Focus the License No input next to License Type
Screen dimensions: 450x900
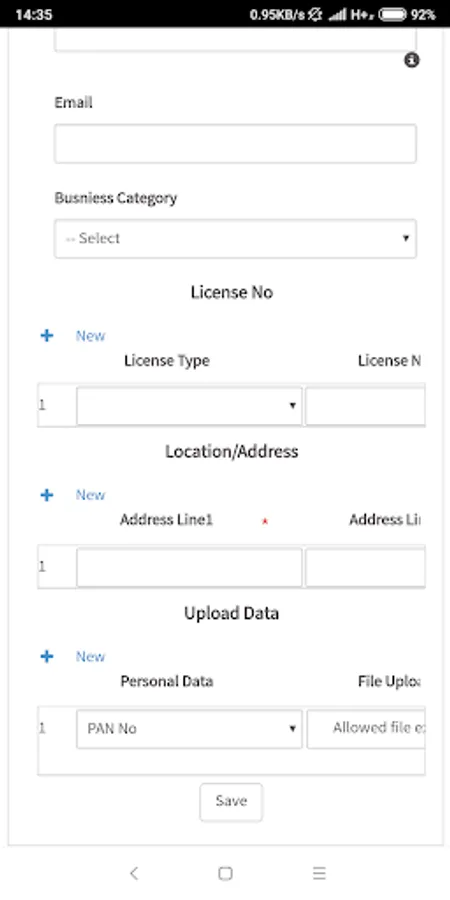coord(366,406)
